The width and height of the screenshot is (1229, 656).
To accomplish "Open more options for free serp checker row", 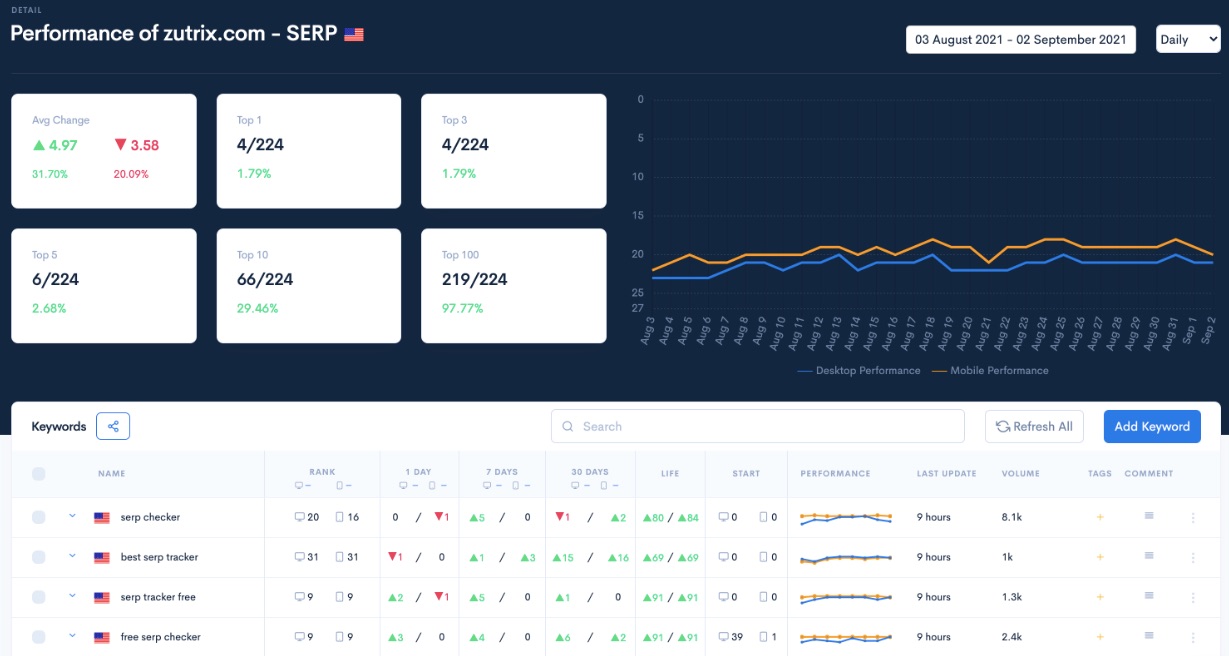I will point(1192,638).
